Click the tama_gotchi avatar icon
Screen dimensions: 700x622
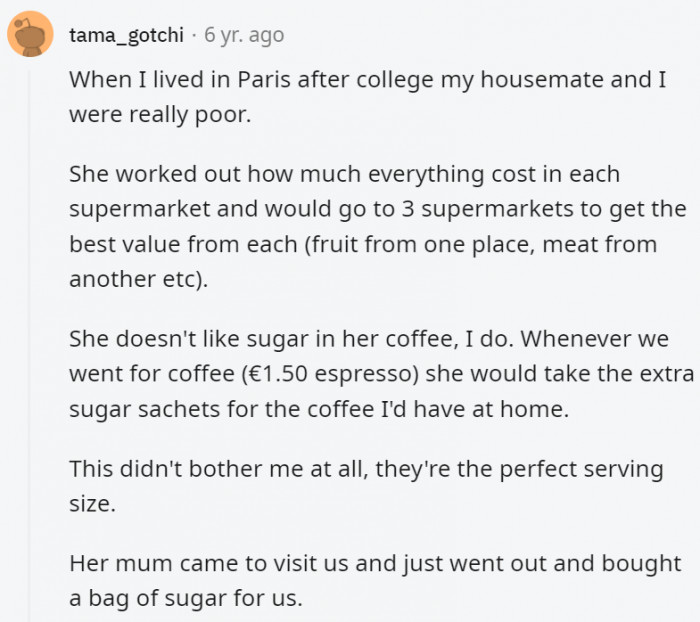coord(31,36)
